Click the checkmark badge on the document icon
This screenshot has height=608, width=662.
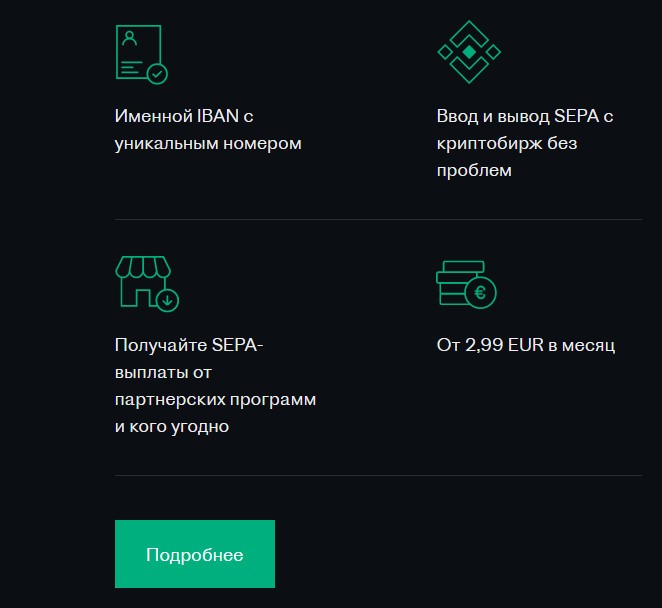(x=157, y=73)
